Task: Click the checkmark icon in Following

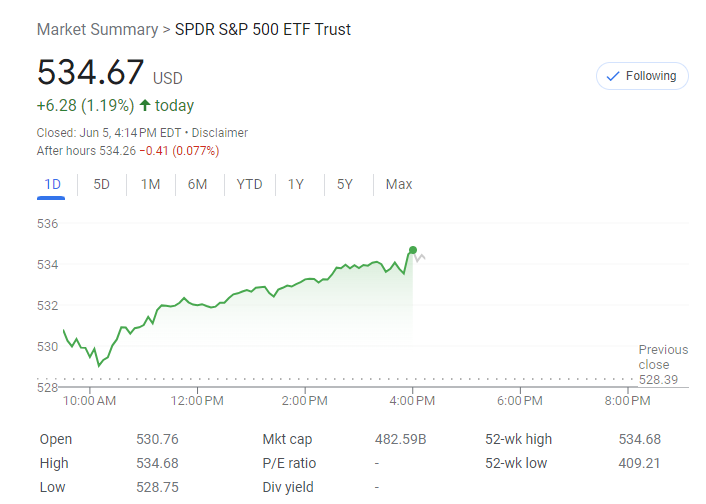Action: click(613, 76)
